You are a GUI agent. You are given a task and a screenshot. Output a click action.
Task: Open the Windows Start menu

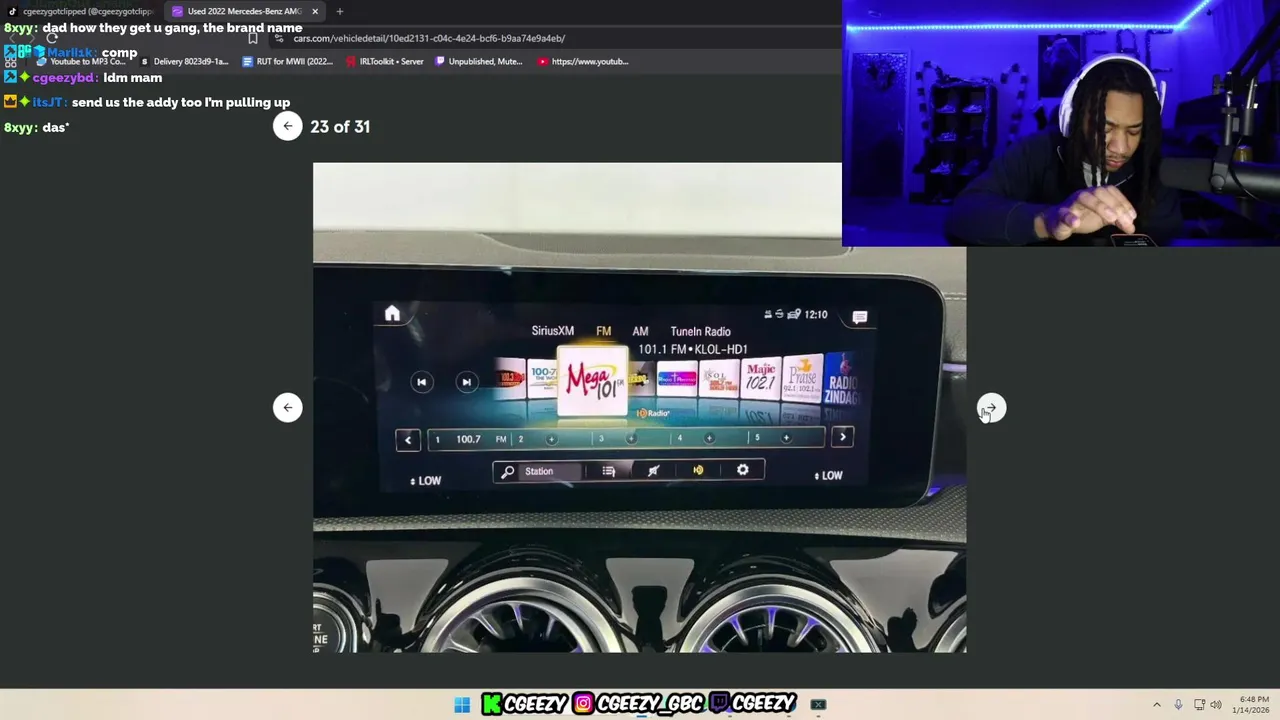pos(462,705)
